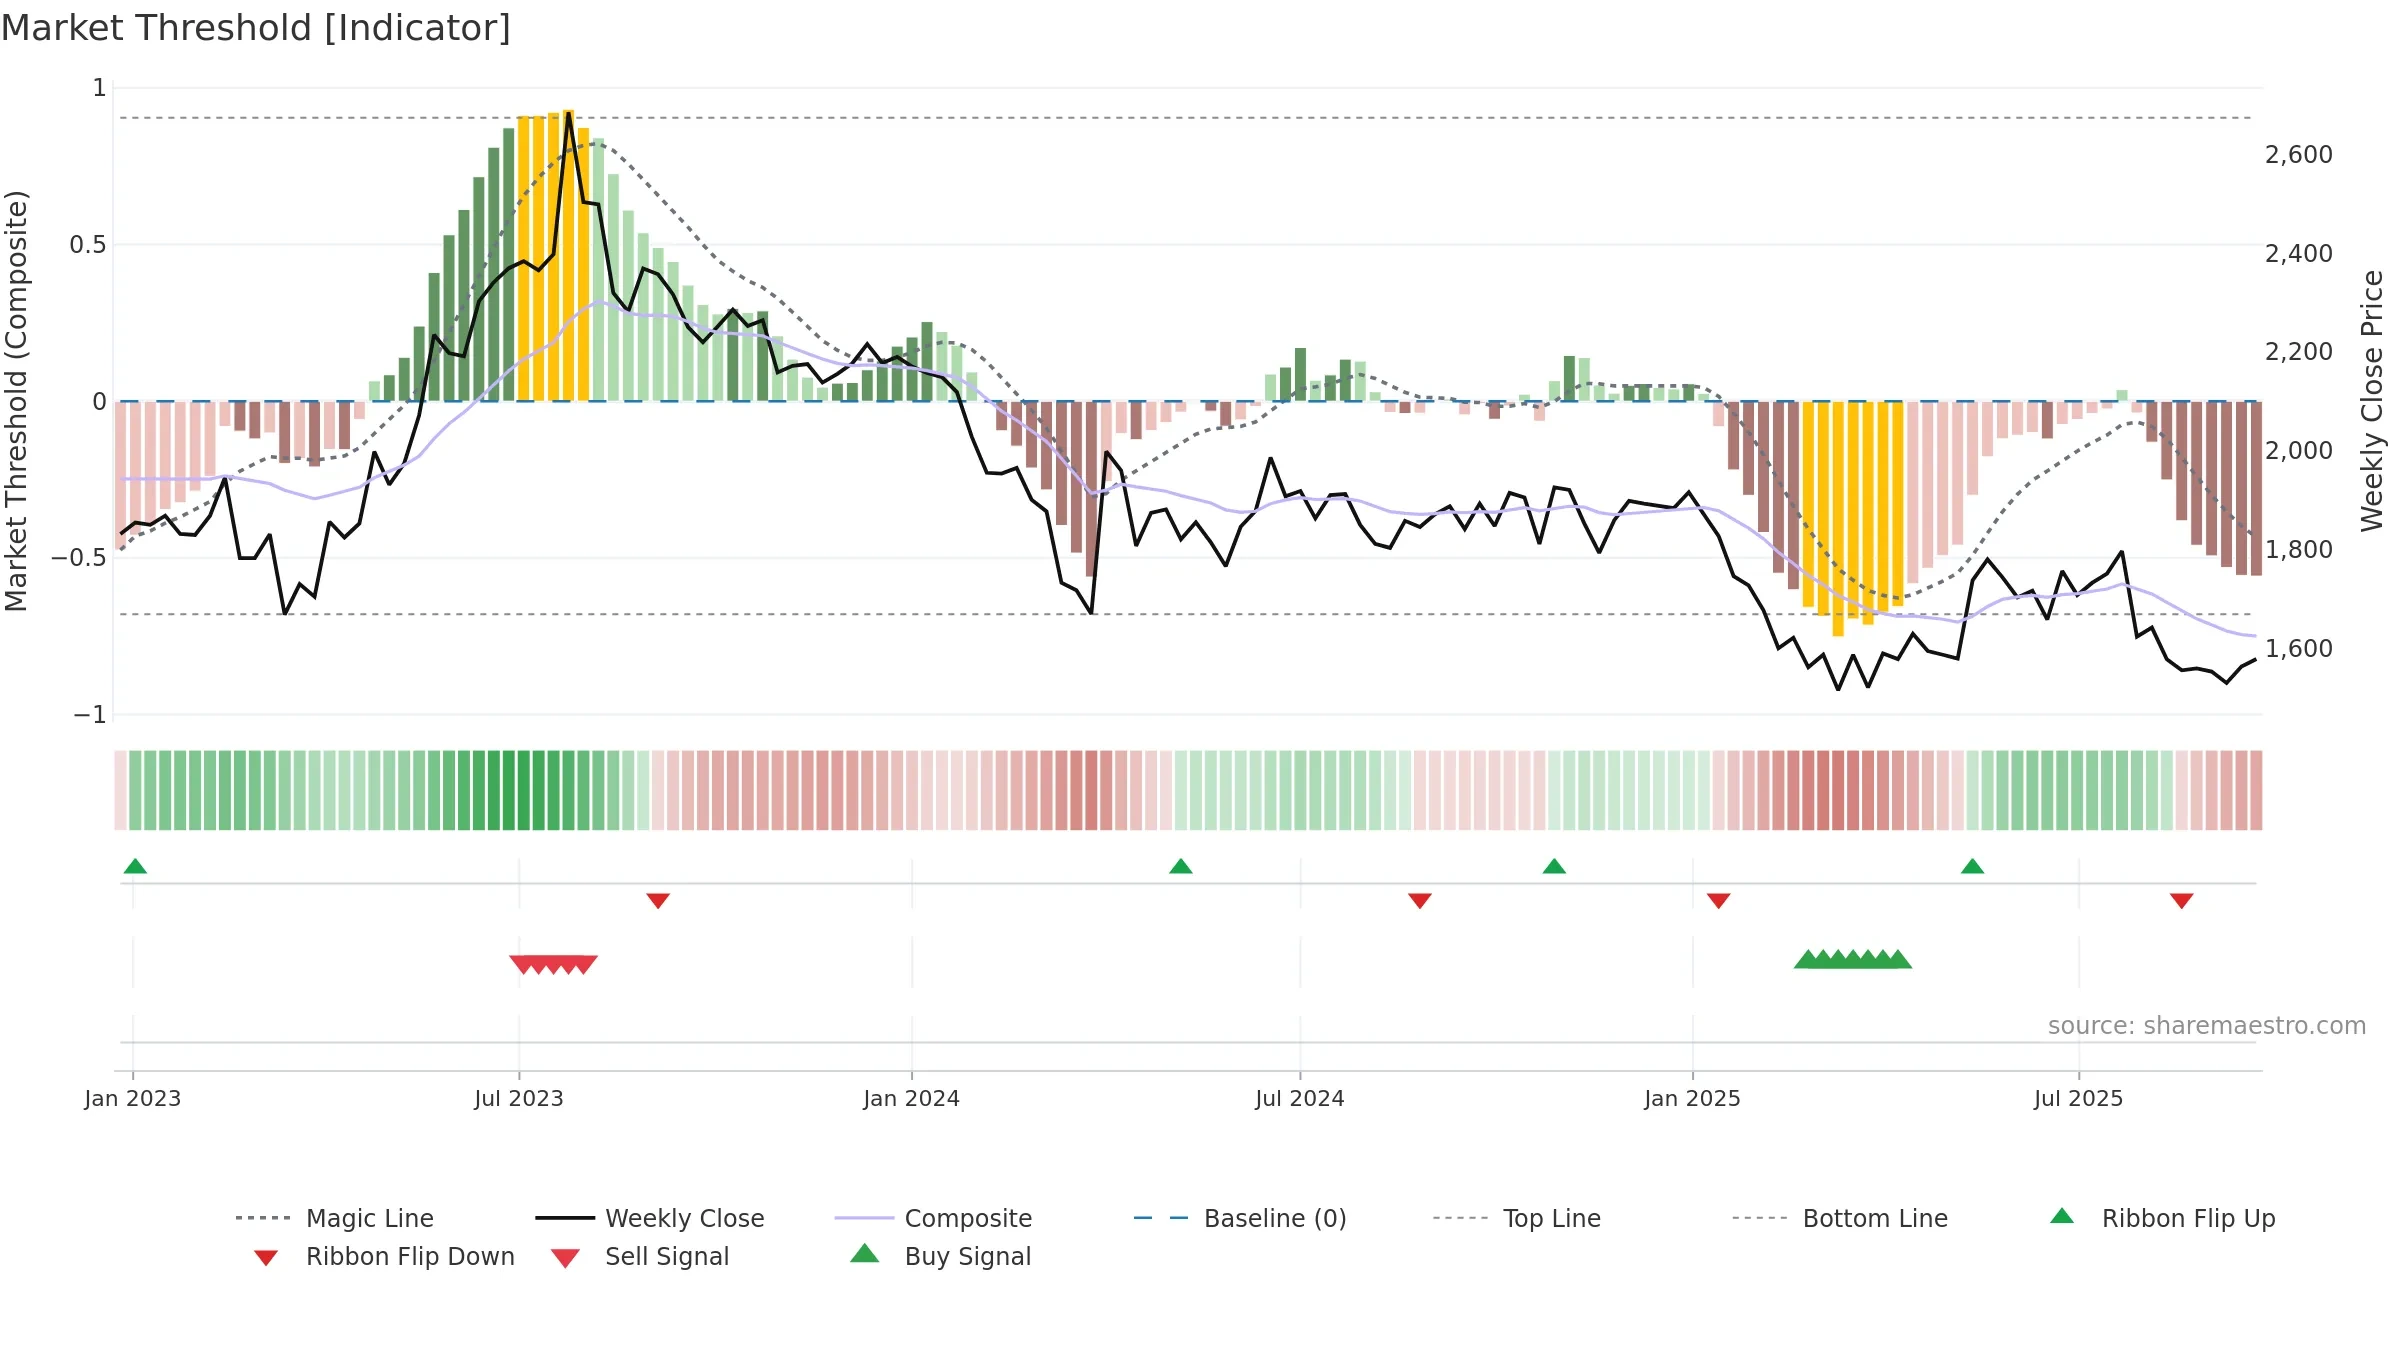Click the 2,000 price axis label
The image size is (2400, 1350).
2299,451
